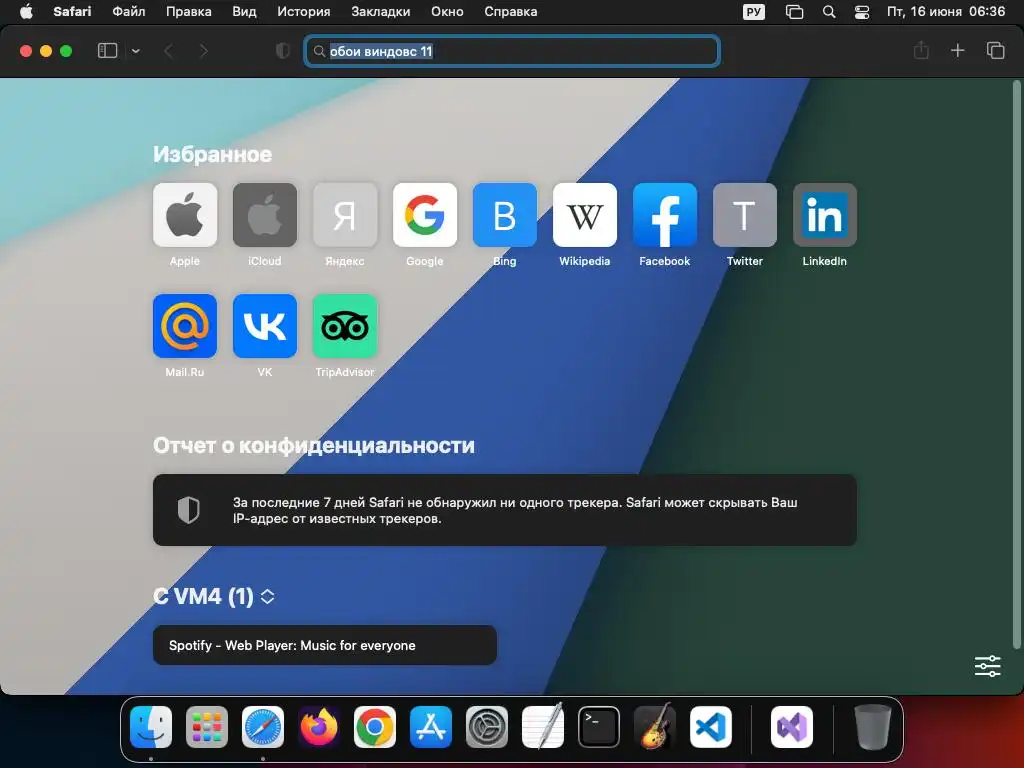Image resolution: width=1024 pixels, height=768 pixels.
Task: Toggle the Safari sidebar button
Action: 107,51
